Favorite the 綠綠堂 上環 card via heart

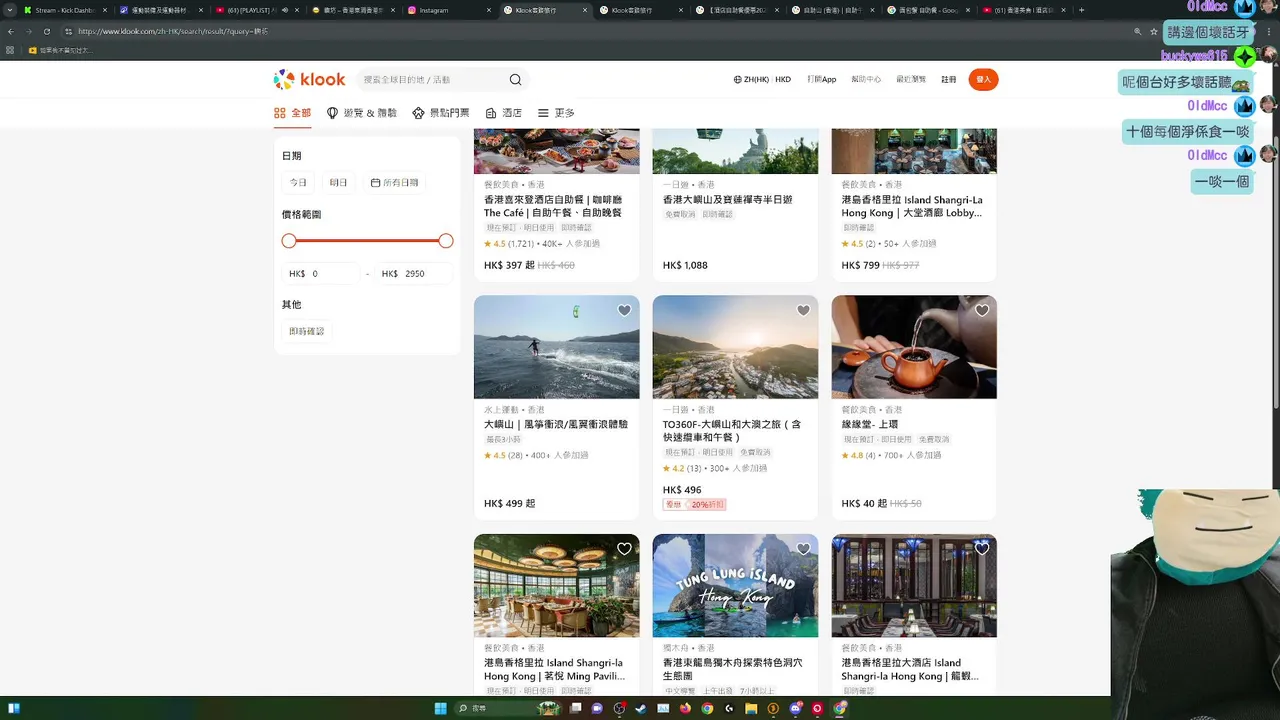982,311
